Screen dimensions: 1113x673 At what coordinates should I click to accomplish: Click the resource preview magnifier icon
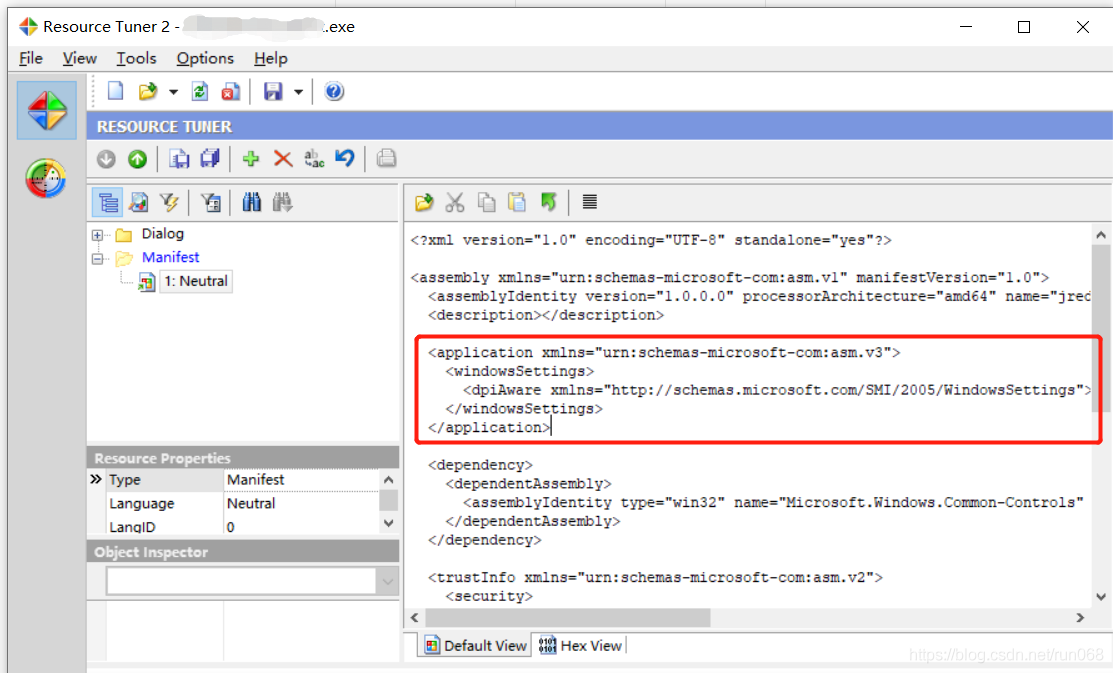pos(138,203)
